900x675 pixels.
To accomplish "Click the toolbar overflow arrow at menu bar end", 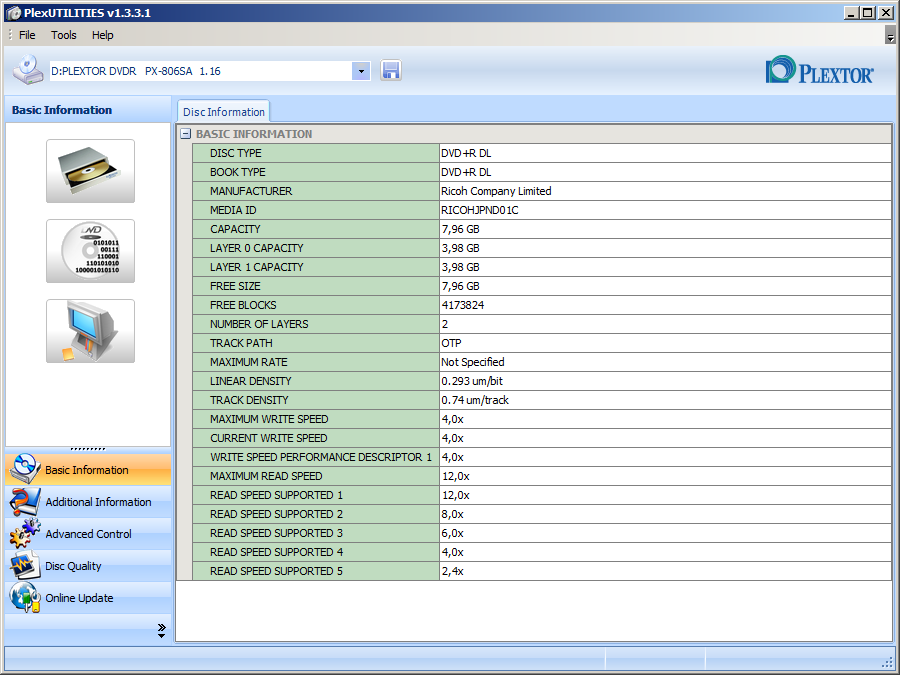I will (x=890, y=36).
